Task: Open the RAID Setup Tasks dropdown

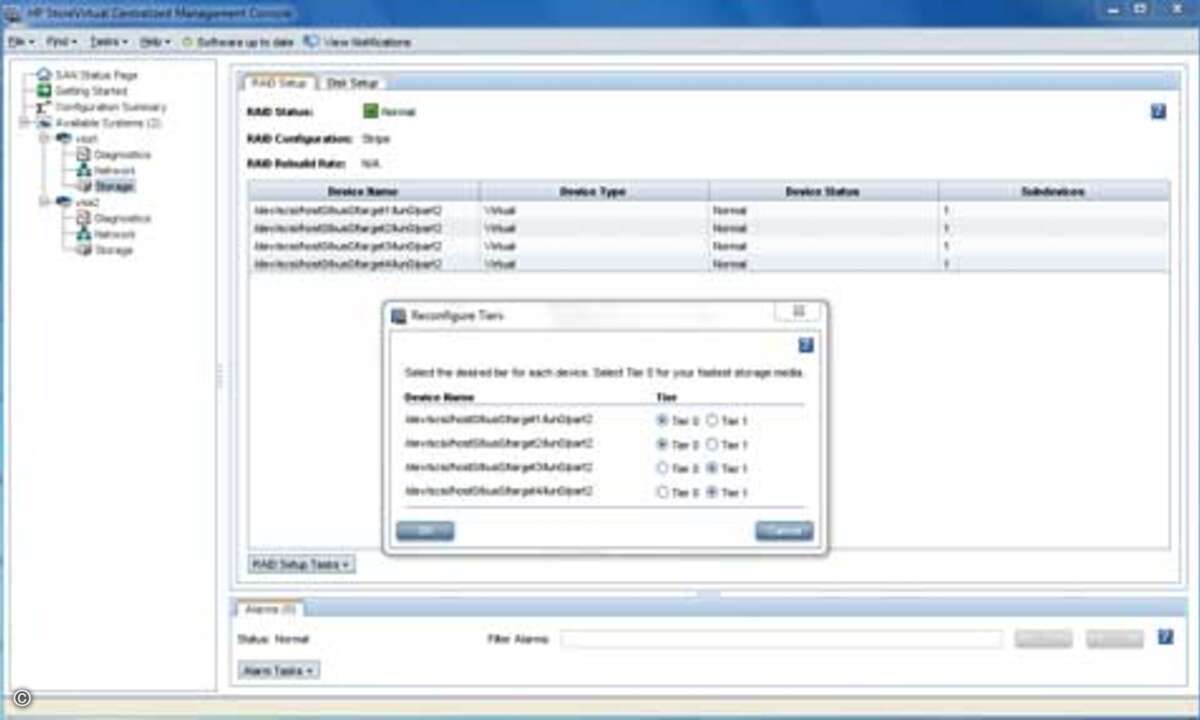Action: (301, 565)
